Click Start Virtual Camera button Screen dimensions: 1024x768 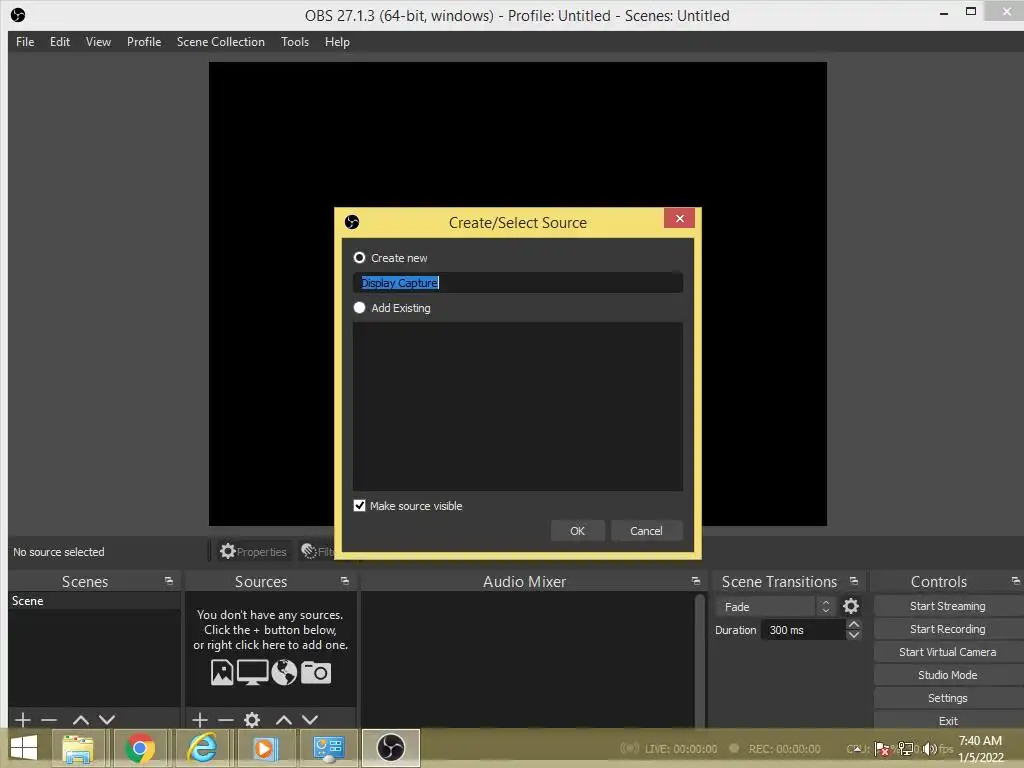tap(948, 652)
